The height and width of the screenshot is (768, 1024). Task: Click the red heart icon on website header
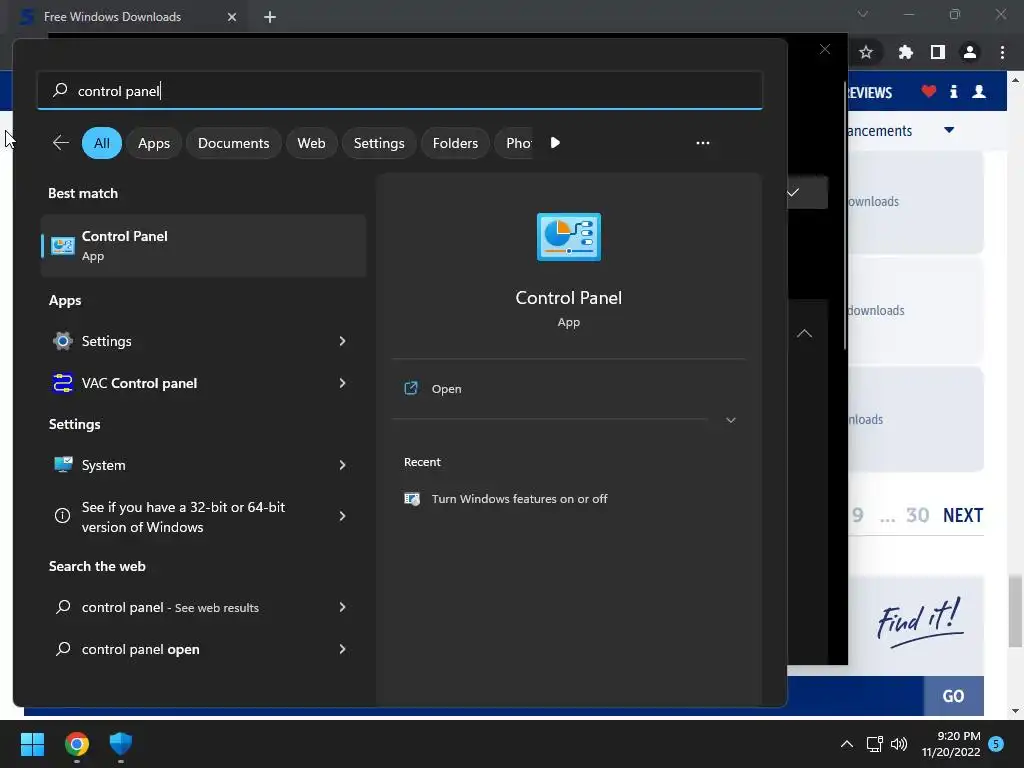click(929, 91)
